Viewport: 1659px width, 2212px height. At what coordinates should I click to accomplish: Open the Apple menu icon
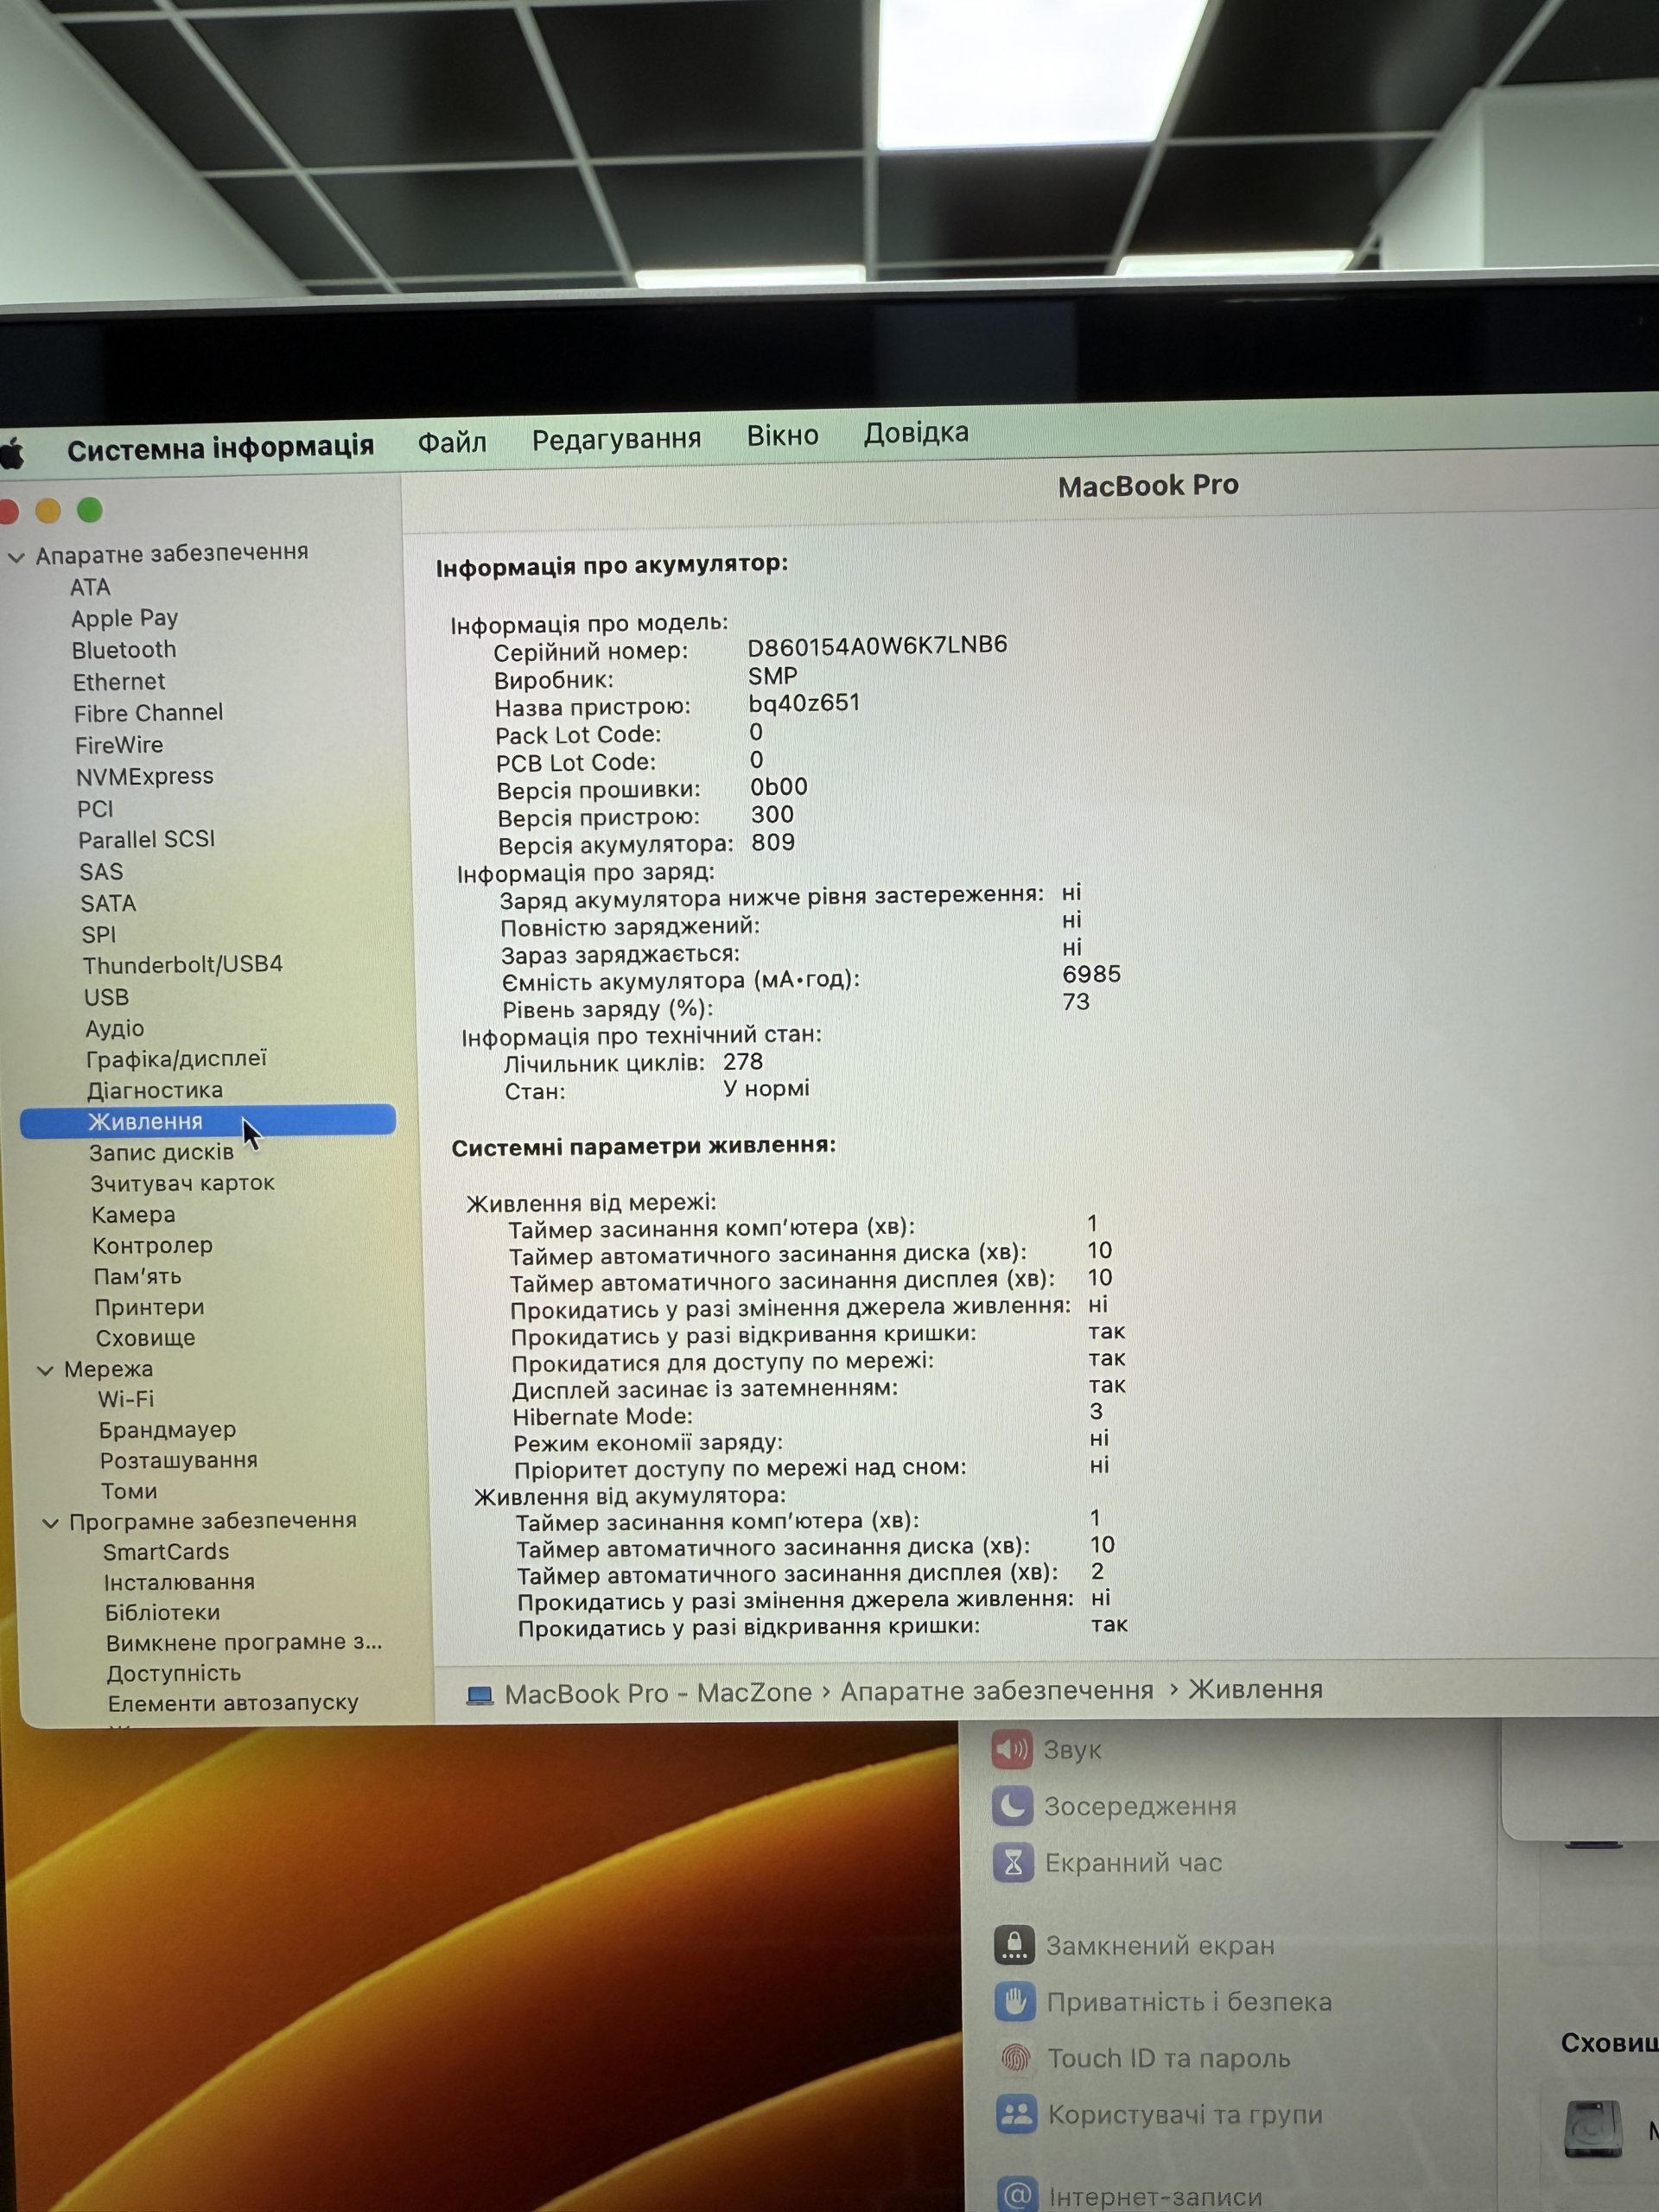pos(12,453)
